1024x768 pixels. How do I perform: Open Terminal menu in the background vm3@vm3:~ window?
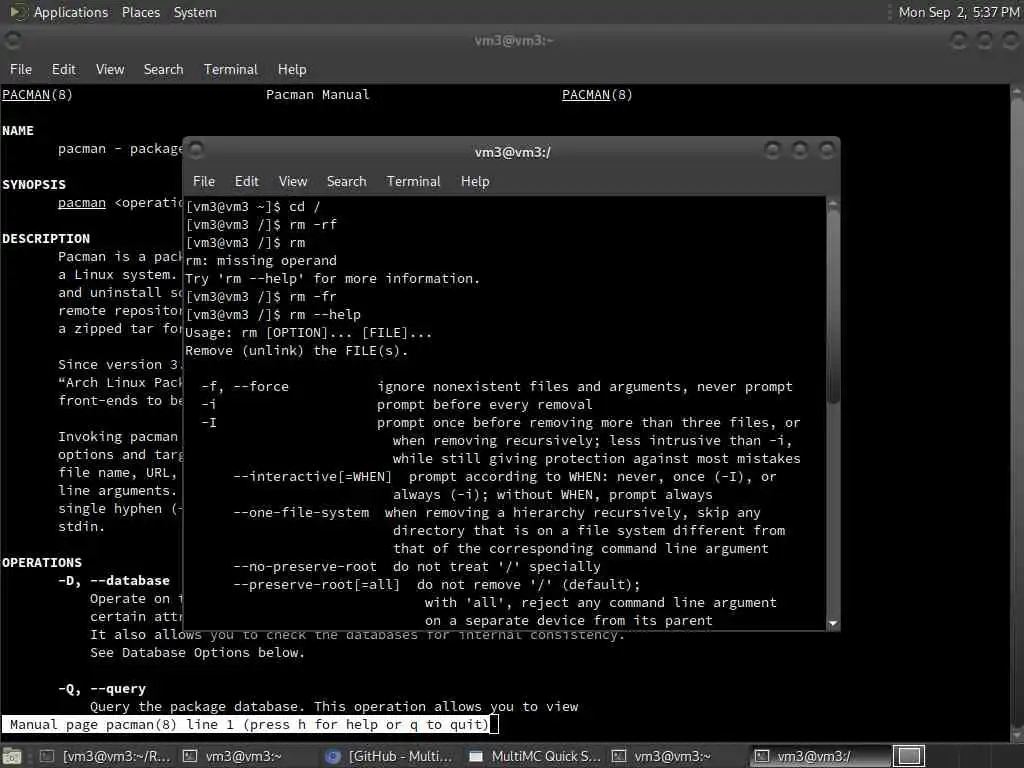coord(231,69)
